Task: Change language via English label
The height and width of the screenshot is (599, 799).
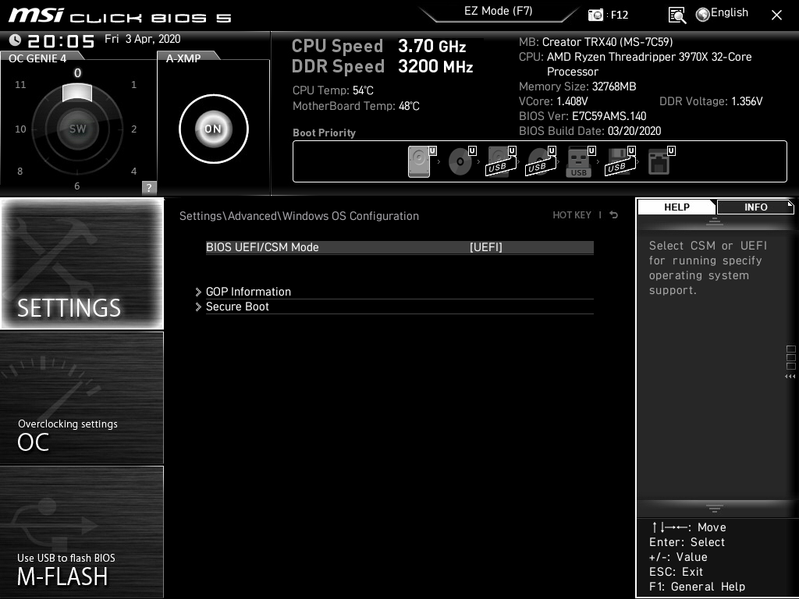Action: point(729,13)
